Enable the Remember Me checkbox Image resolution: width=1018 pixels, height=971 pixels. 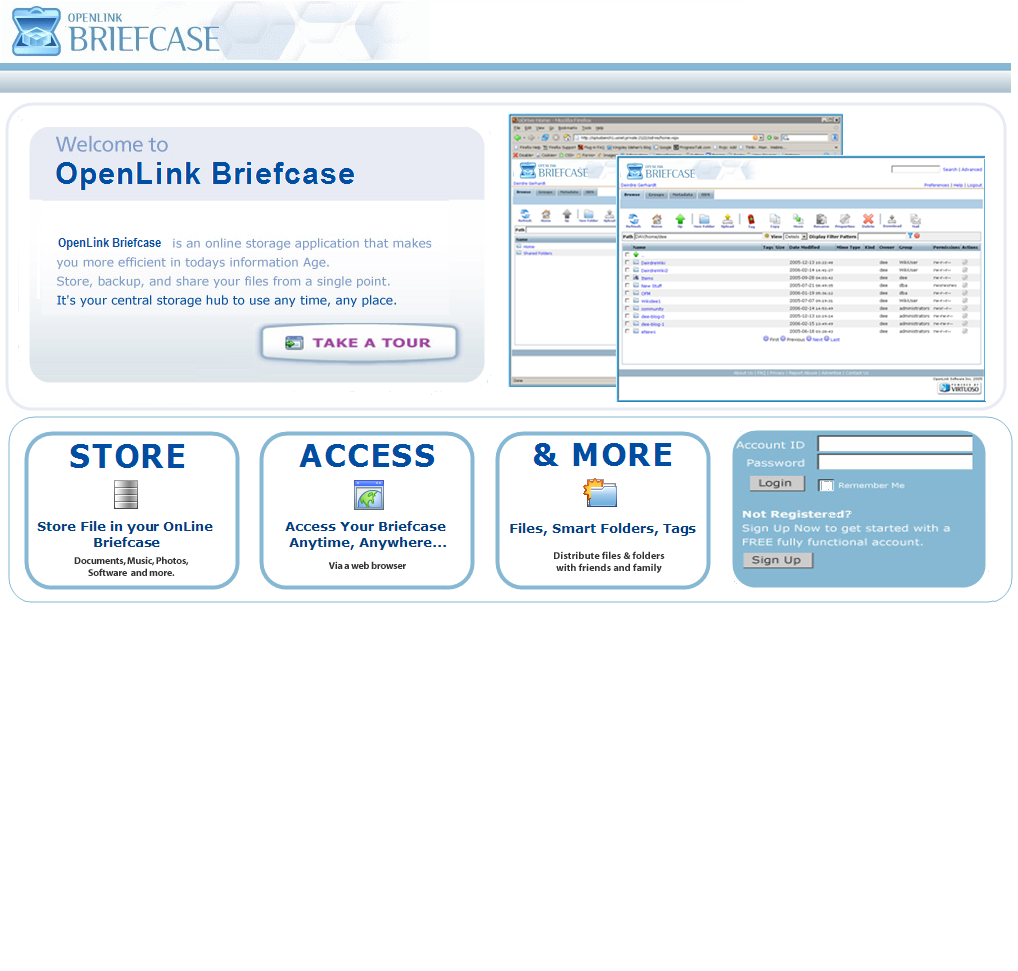click(x=826, y=485)
